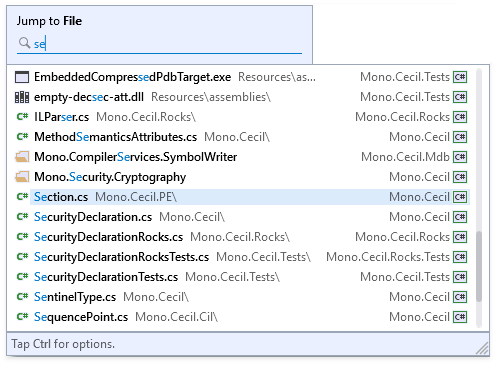
Task: Choose the SecurityDeclarationRocks.cs entry
Action: click(x=242, y=237)
